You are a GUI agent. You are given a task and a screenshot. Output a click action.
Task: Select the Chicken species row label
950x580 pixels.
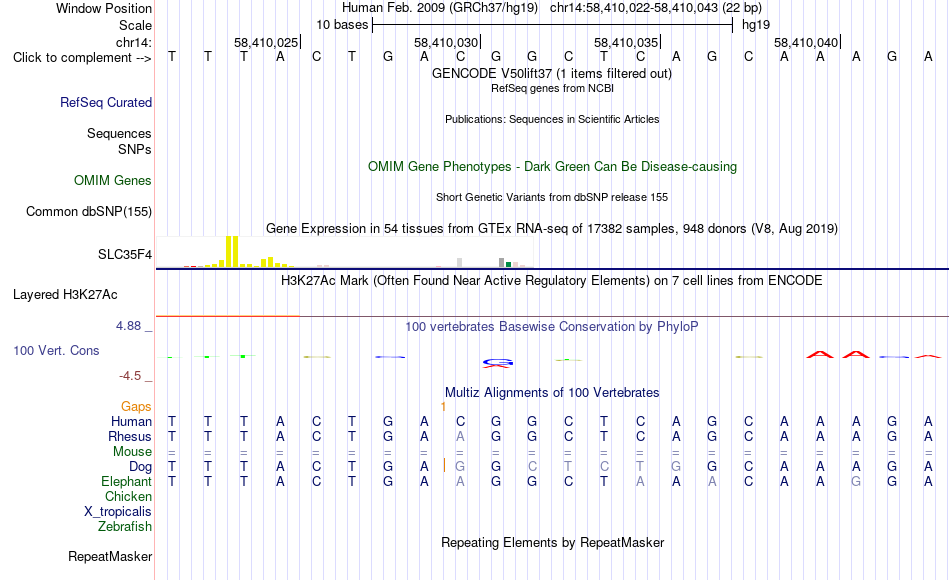128,496
